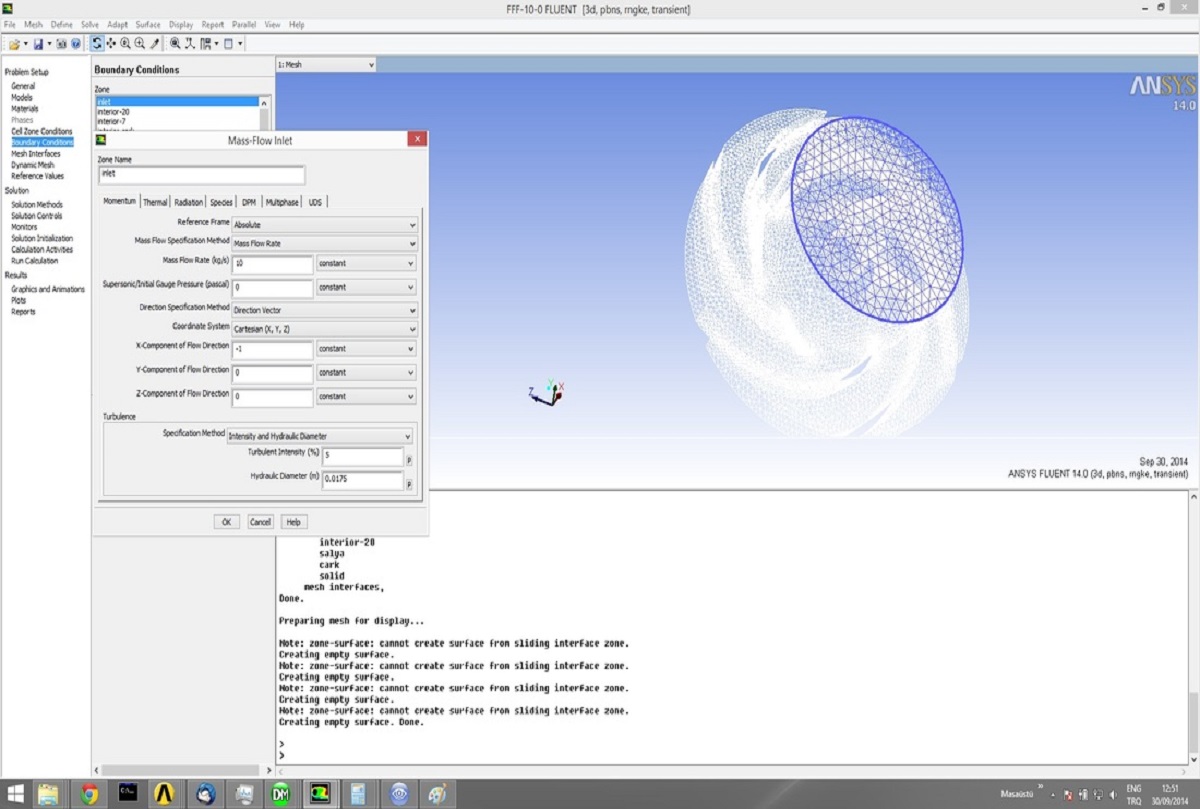Image resolution: width=1200 pixels, height=809 pixels.
Task: Open the '1: Mesh' graphics window dropdown
Action: [326, 64]
